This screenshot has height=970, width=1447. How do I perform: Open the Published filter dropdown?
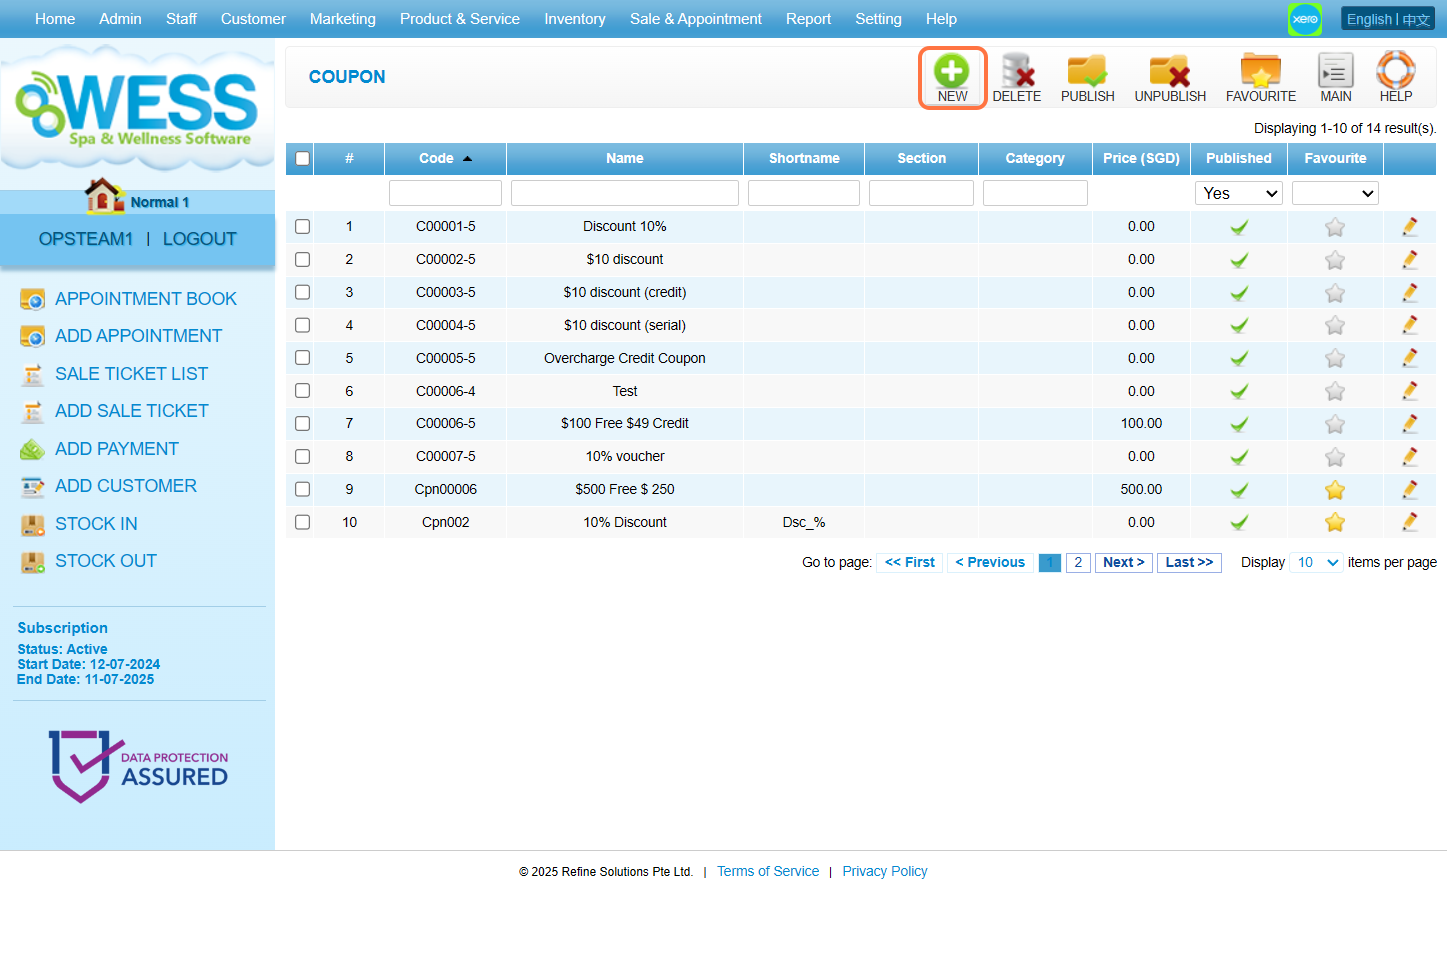[1239, 193]
